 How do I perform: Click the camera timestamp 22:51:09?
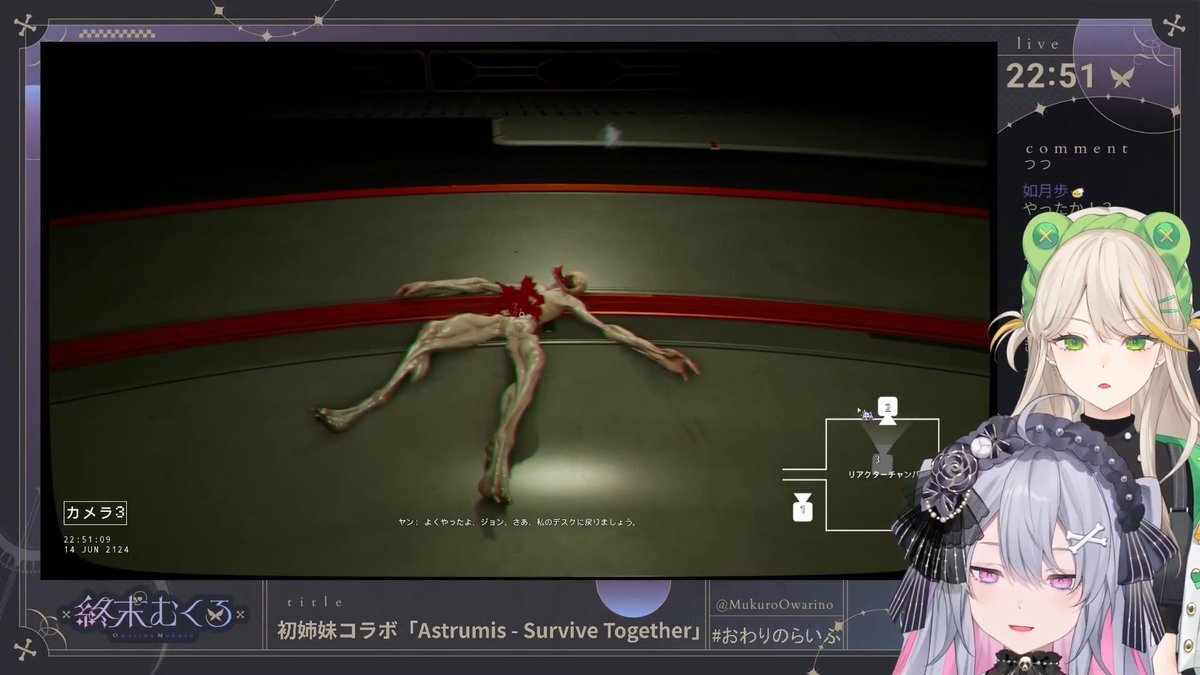[88, 539]
